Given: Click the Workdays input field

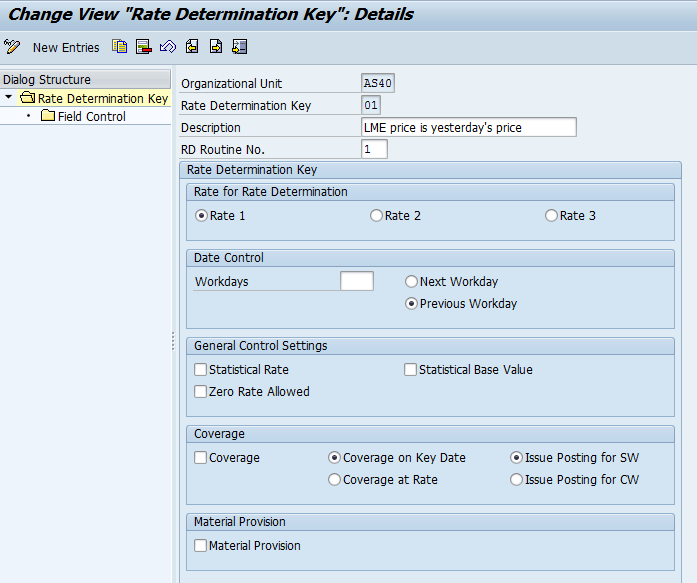Looking at the screenshot, I should click(356, 282).
